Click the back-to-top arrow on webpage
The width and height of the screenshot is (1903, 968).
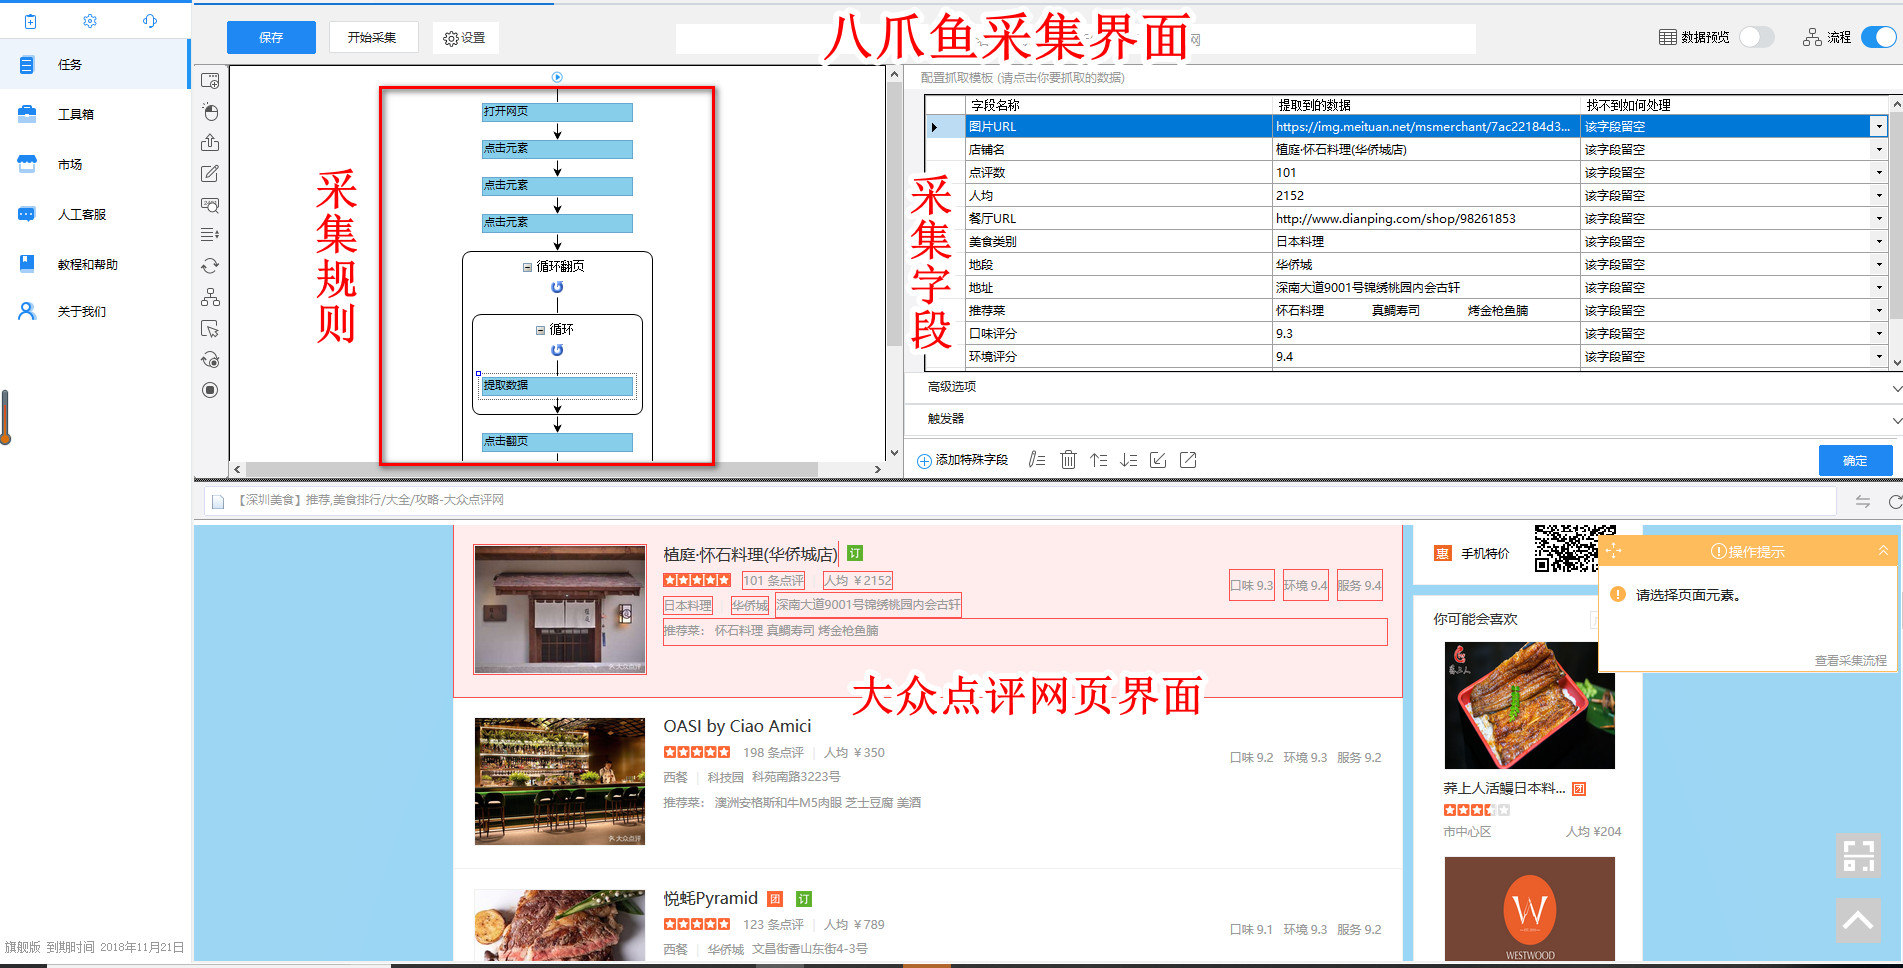(x=1858, y=920)
